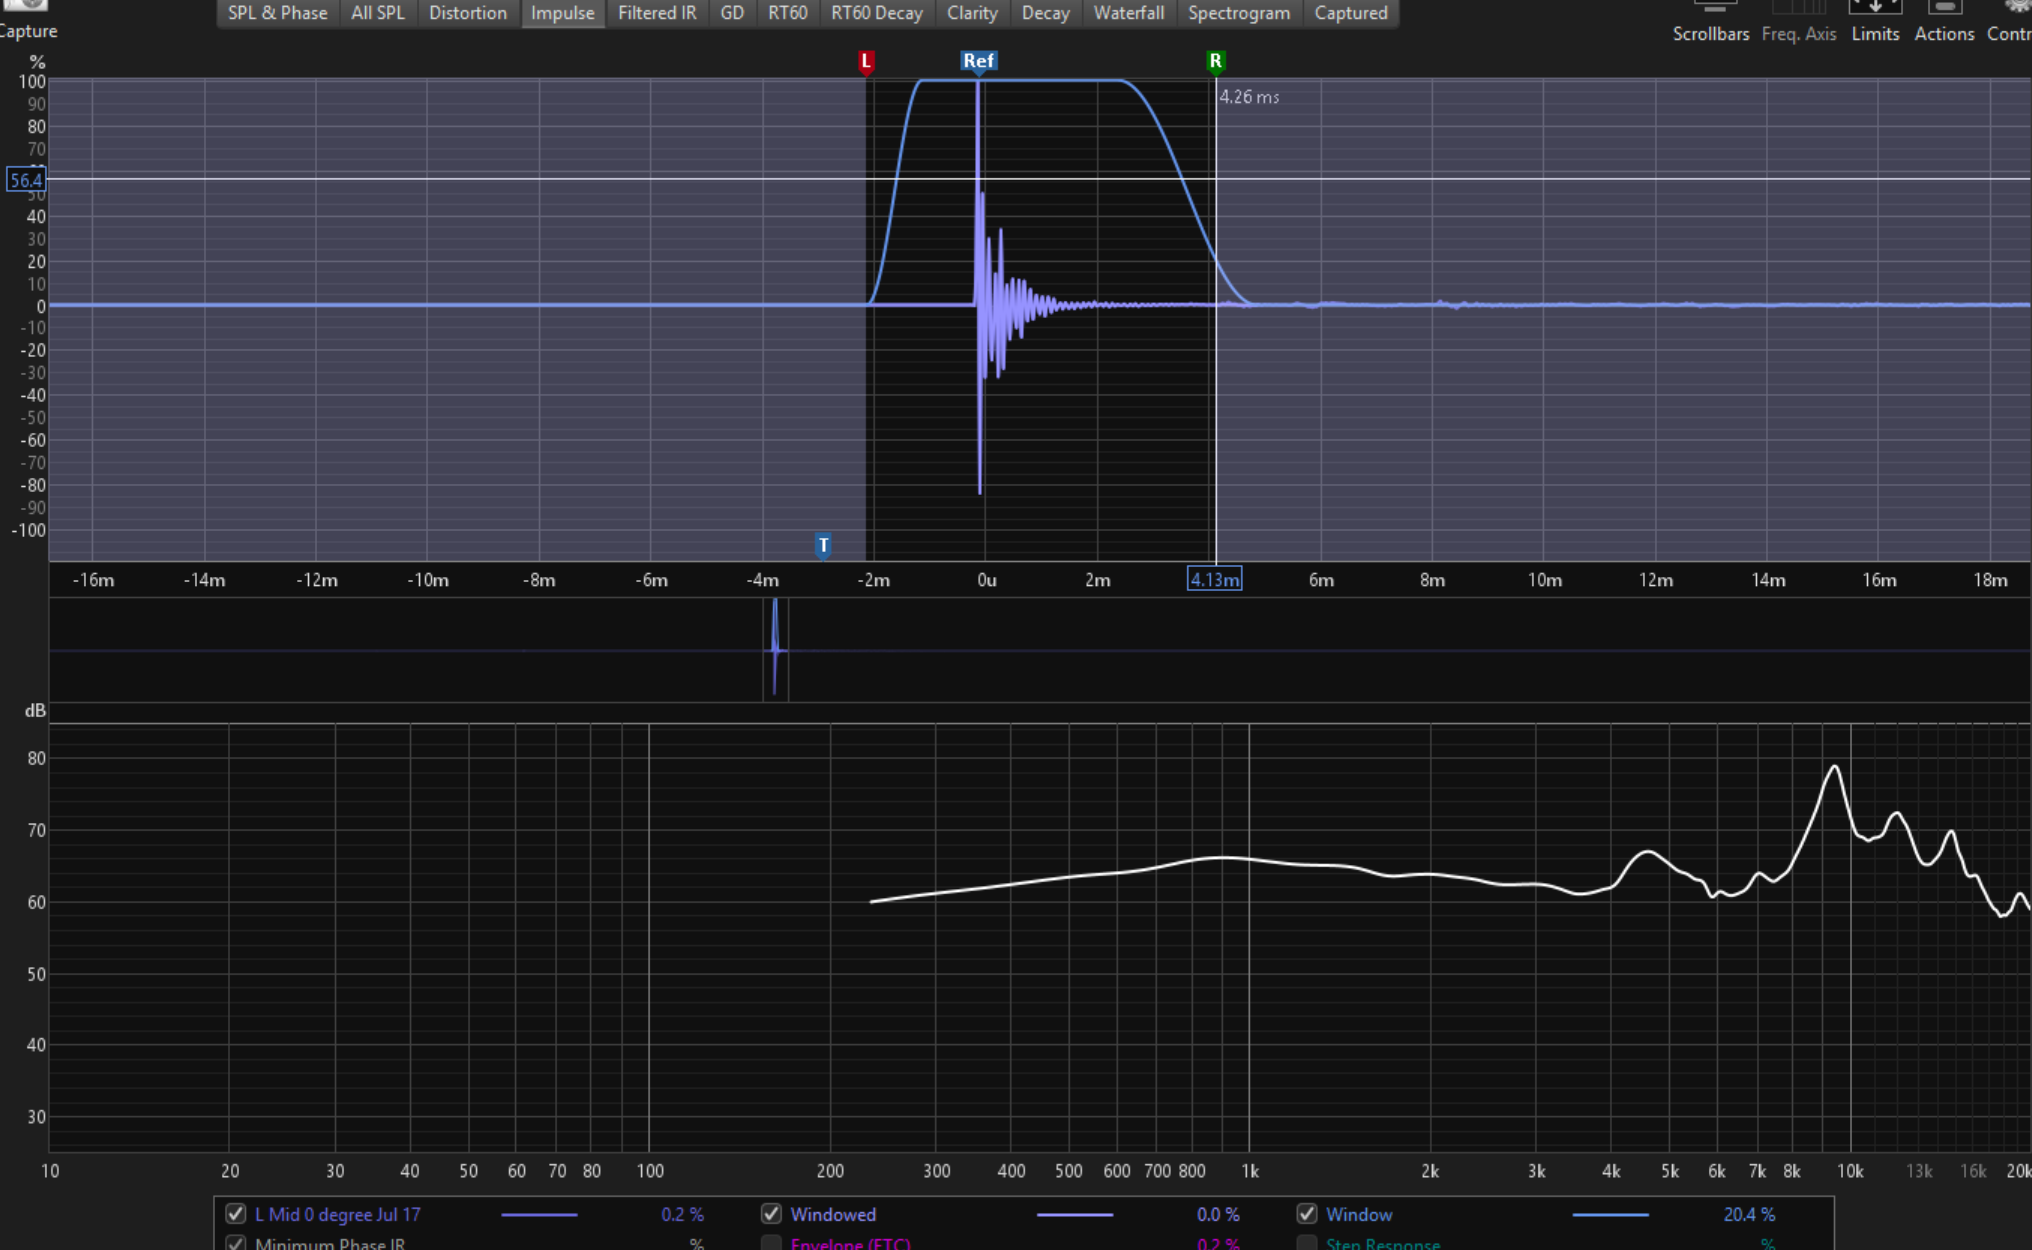Click the 4.26 ms window width label
Screen dimensions: 2032x1250
pos(1249,97)
